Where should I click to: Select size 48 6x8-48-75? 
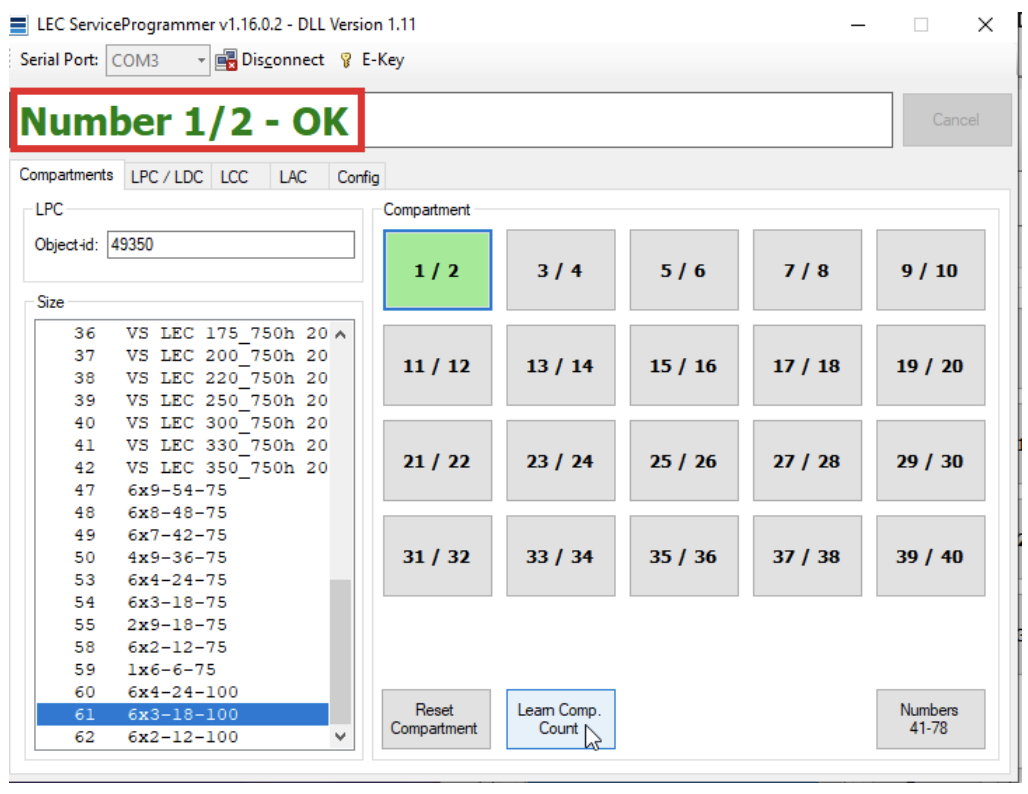[x=183, y=512]
